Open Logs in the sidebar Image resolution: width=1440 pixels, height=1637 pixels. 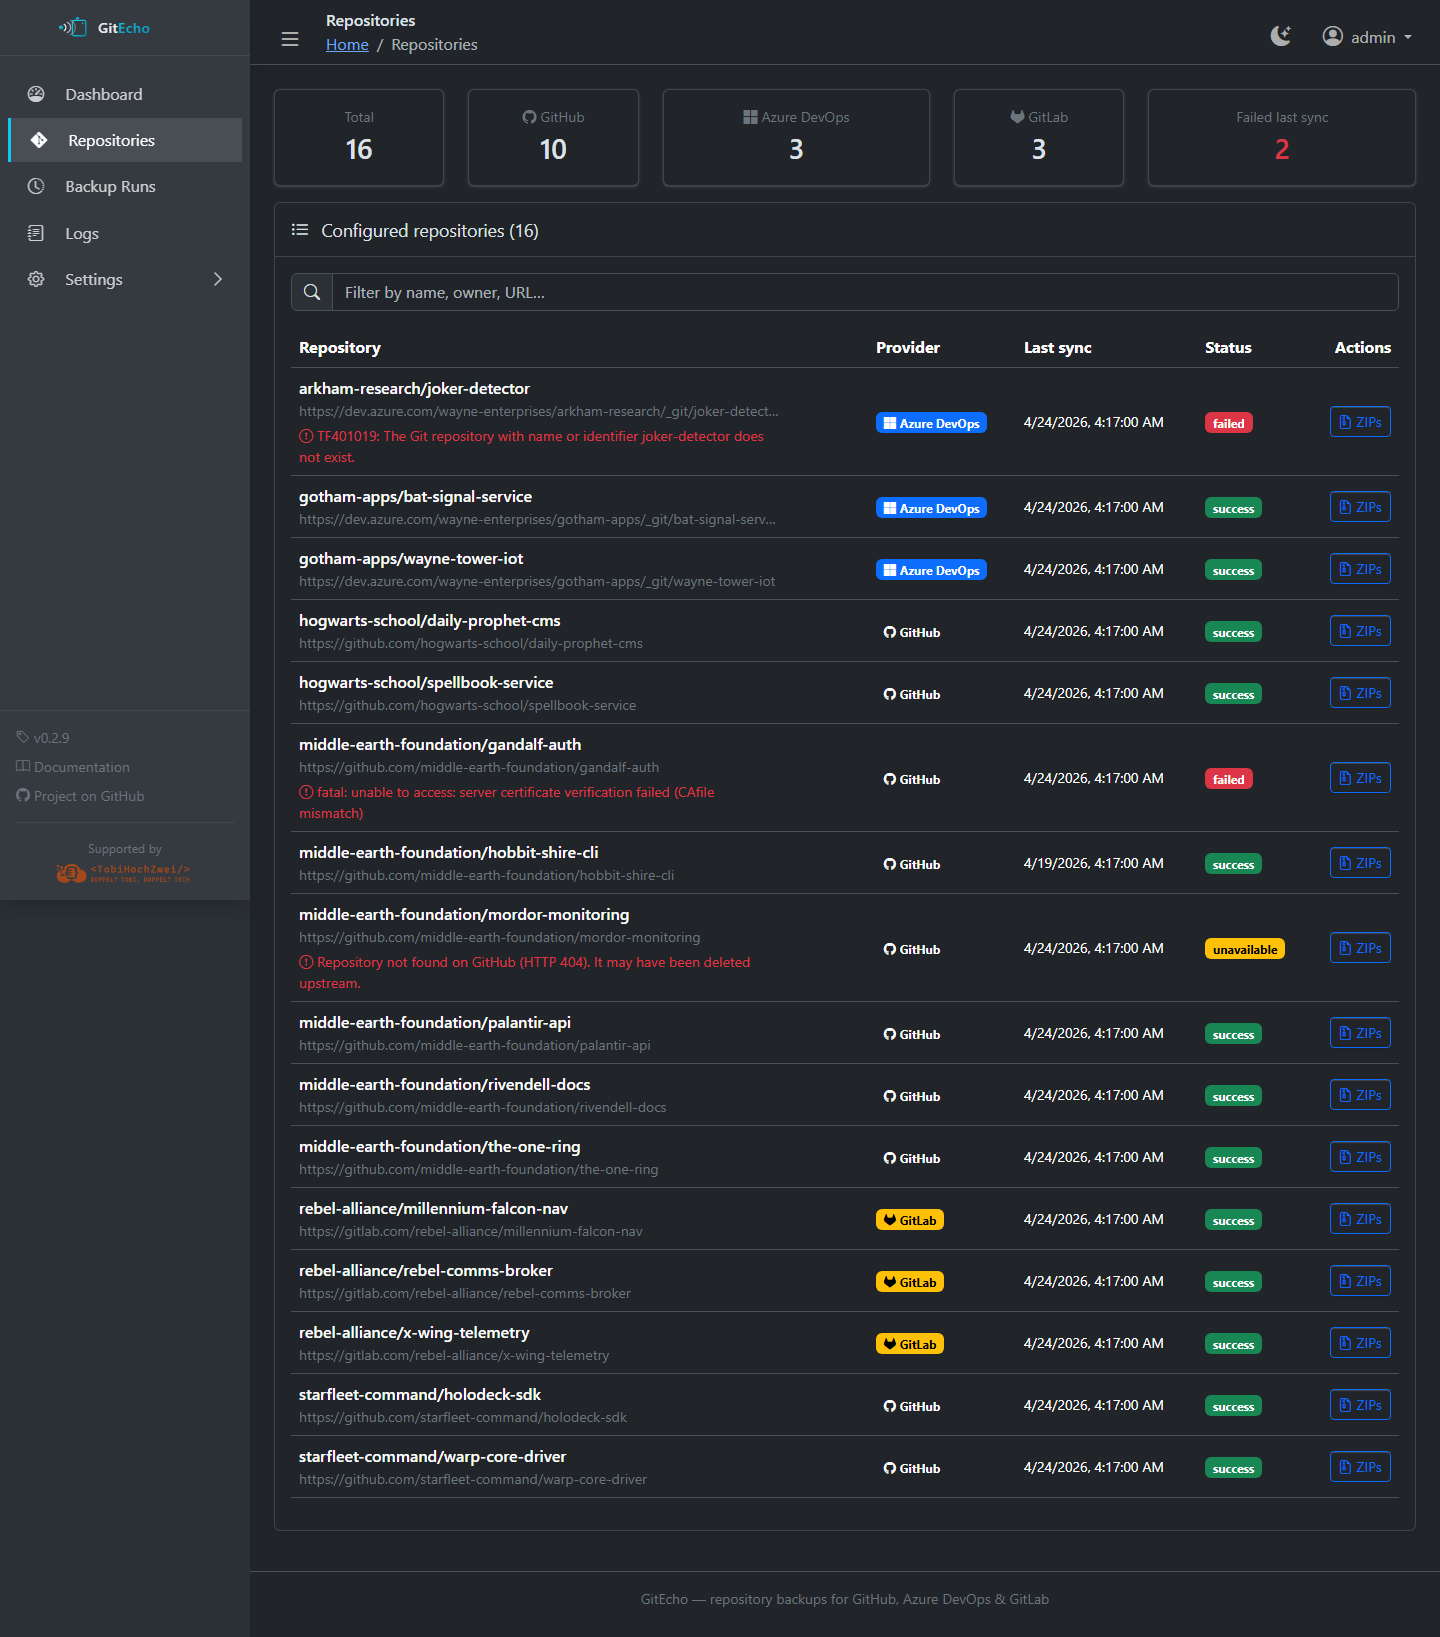[x=82, y=233]
